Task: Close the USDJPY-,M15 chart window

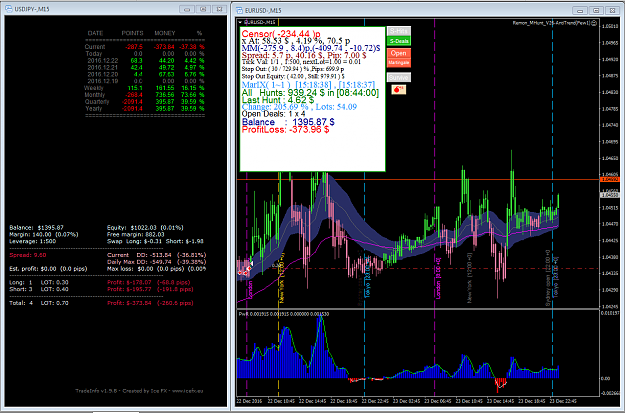Action: (219, 9)
